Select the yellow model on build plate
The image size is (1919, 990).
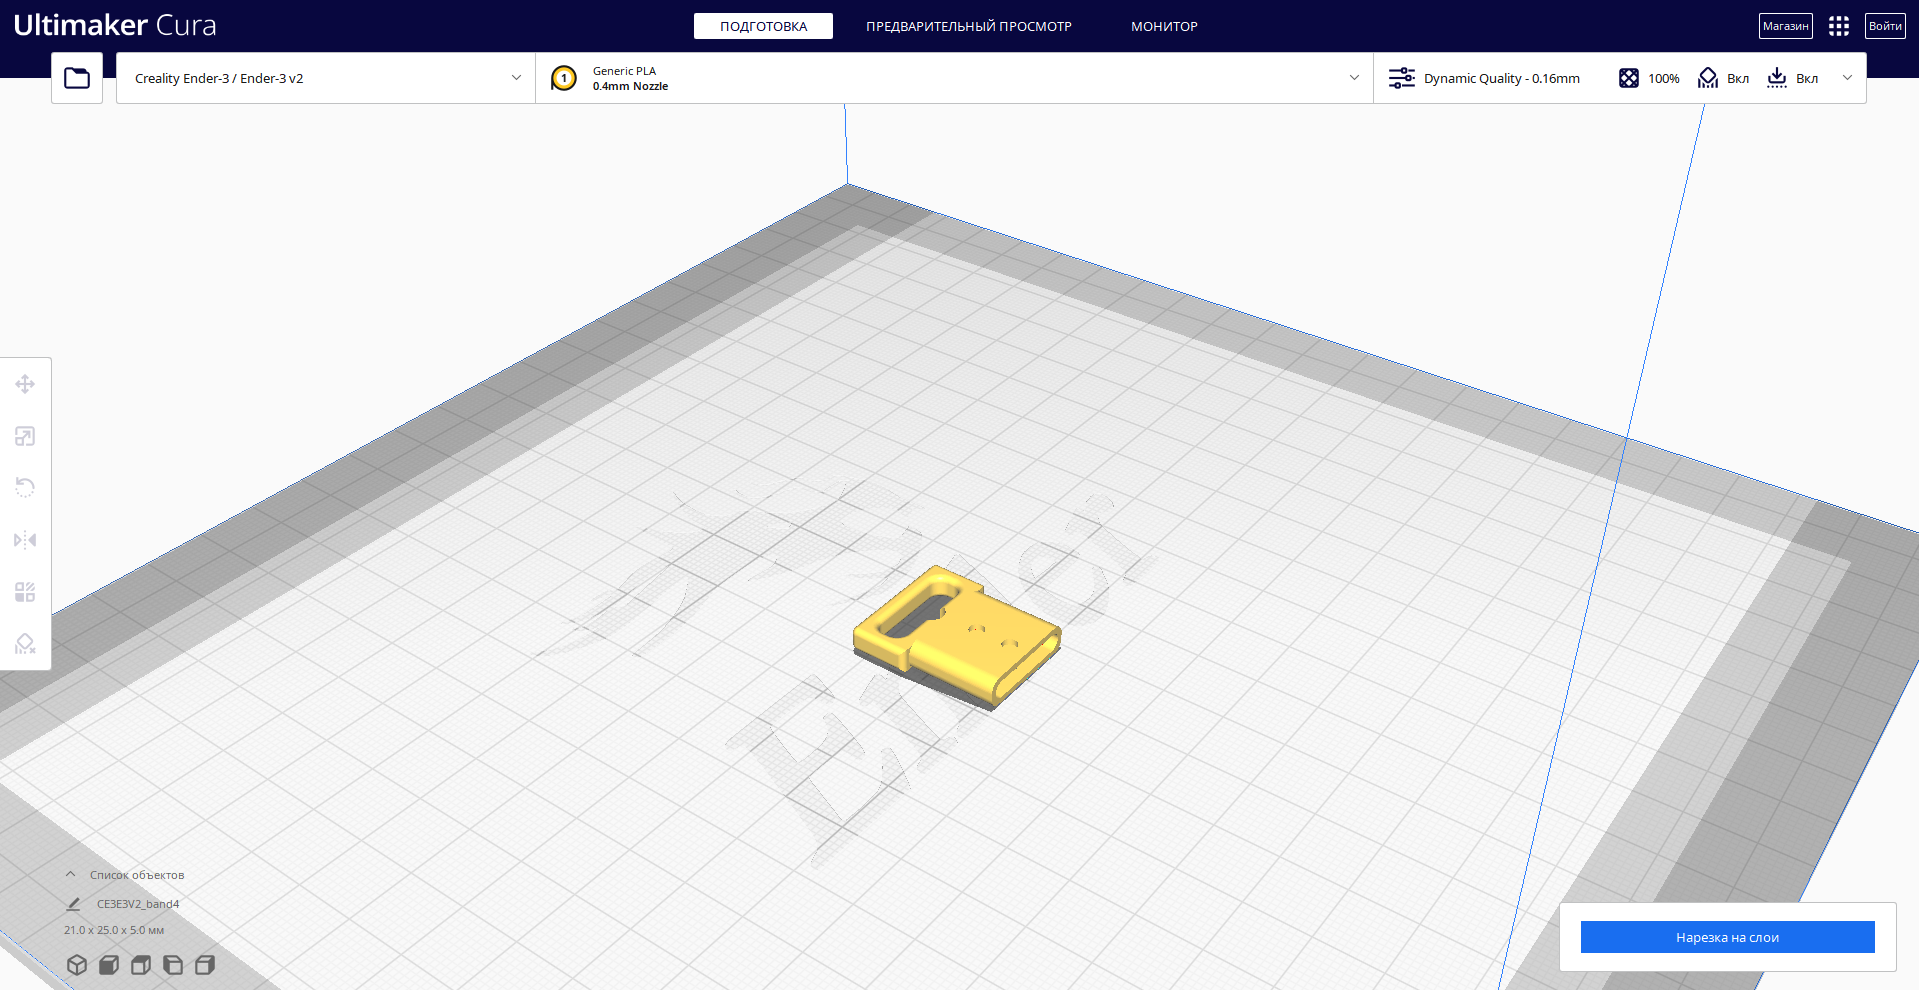point(958,636)
